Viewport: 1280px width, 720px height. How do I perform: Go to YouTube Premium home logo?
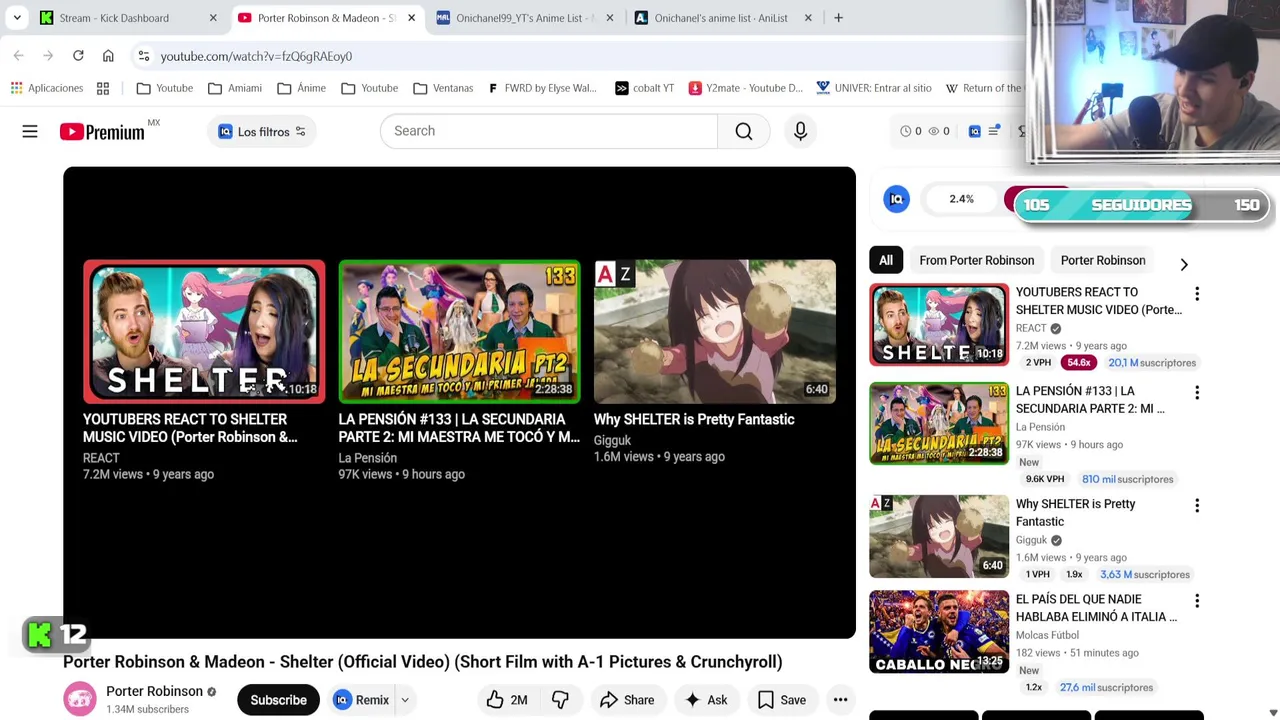[102, 131]
